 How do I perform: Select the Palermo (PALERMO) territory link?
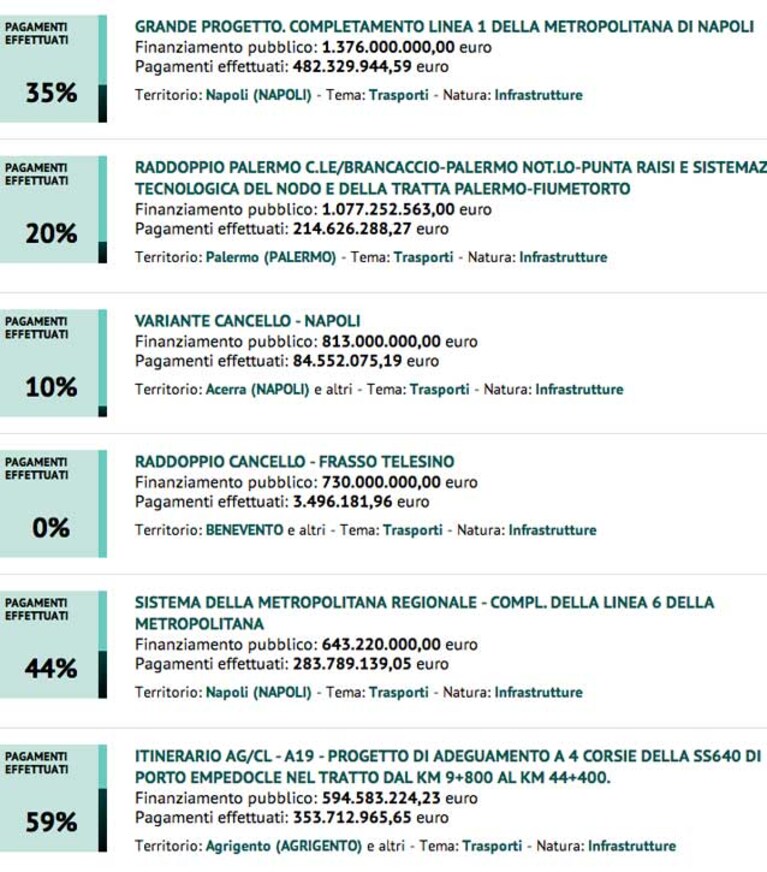(271, 257)
